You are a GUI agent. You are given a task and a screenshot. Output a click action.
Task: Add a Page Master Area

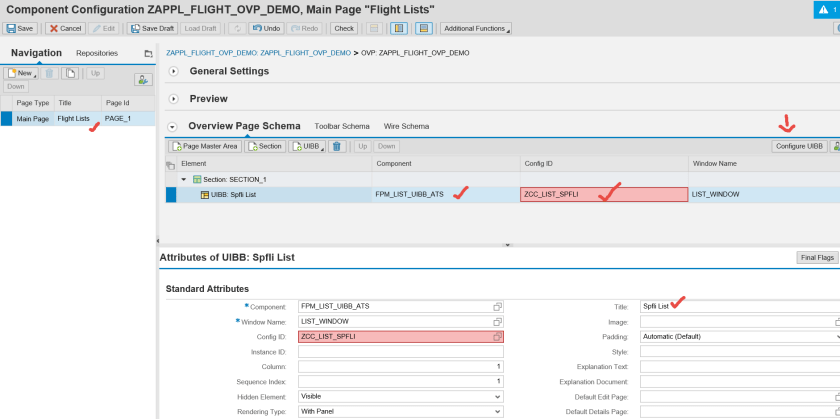pyautogui.click(x=205, y=146)
